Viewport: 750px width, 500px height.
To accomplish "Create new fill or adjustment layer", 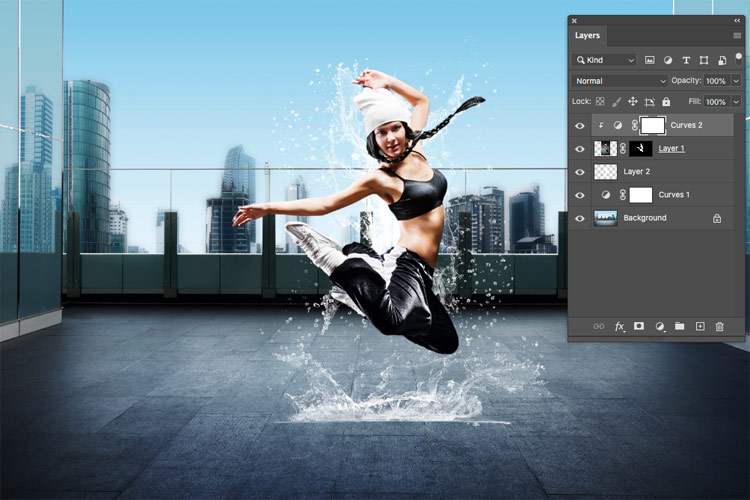I will (660, 327).
